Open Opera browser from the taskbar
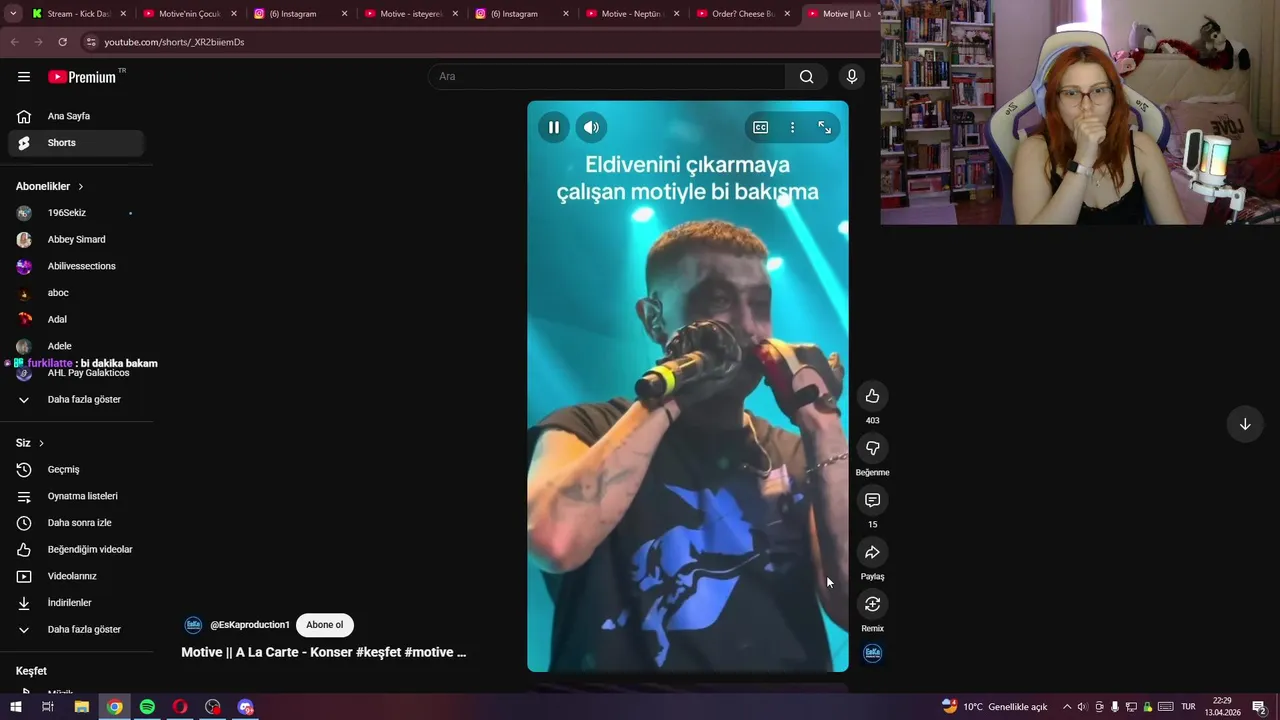 (x=180, y=707)
